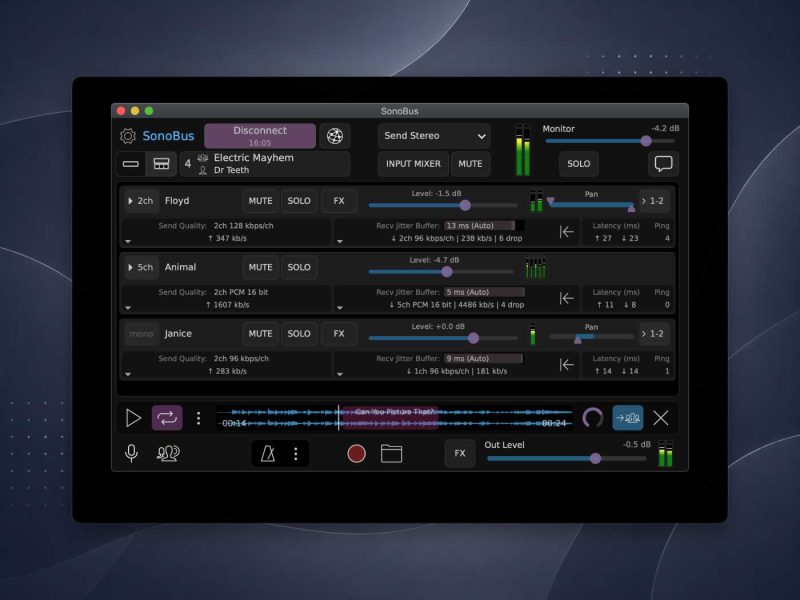Viewport: 800px width, 600px height.
Task: Open the recordings folder
Action: pos(391,453)
